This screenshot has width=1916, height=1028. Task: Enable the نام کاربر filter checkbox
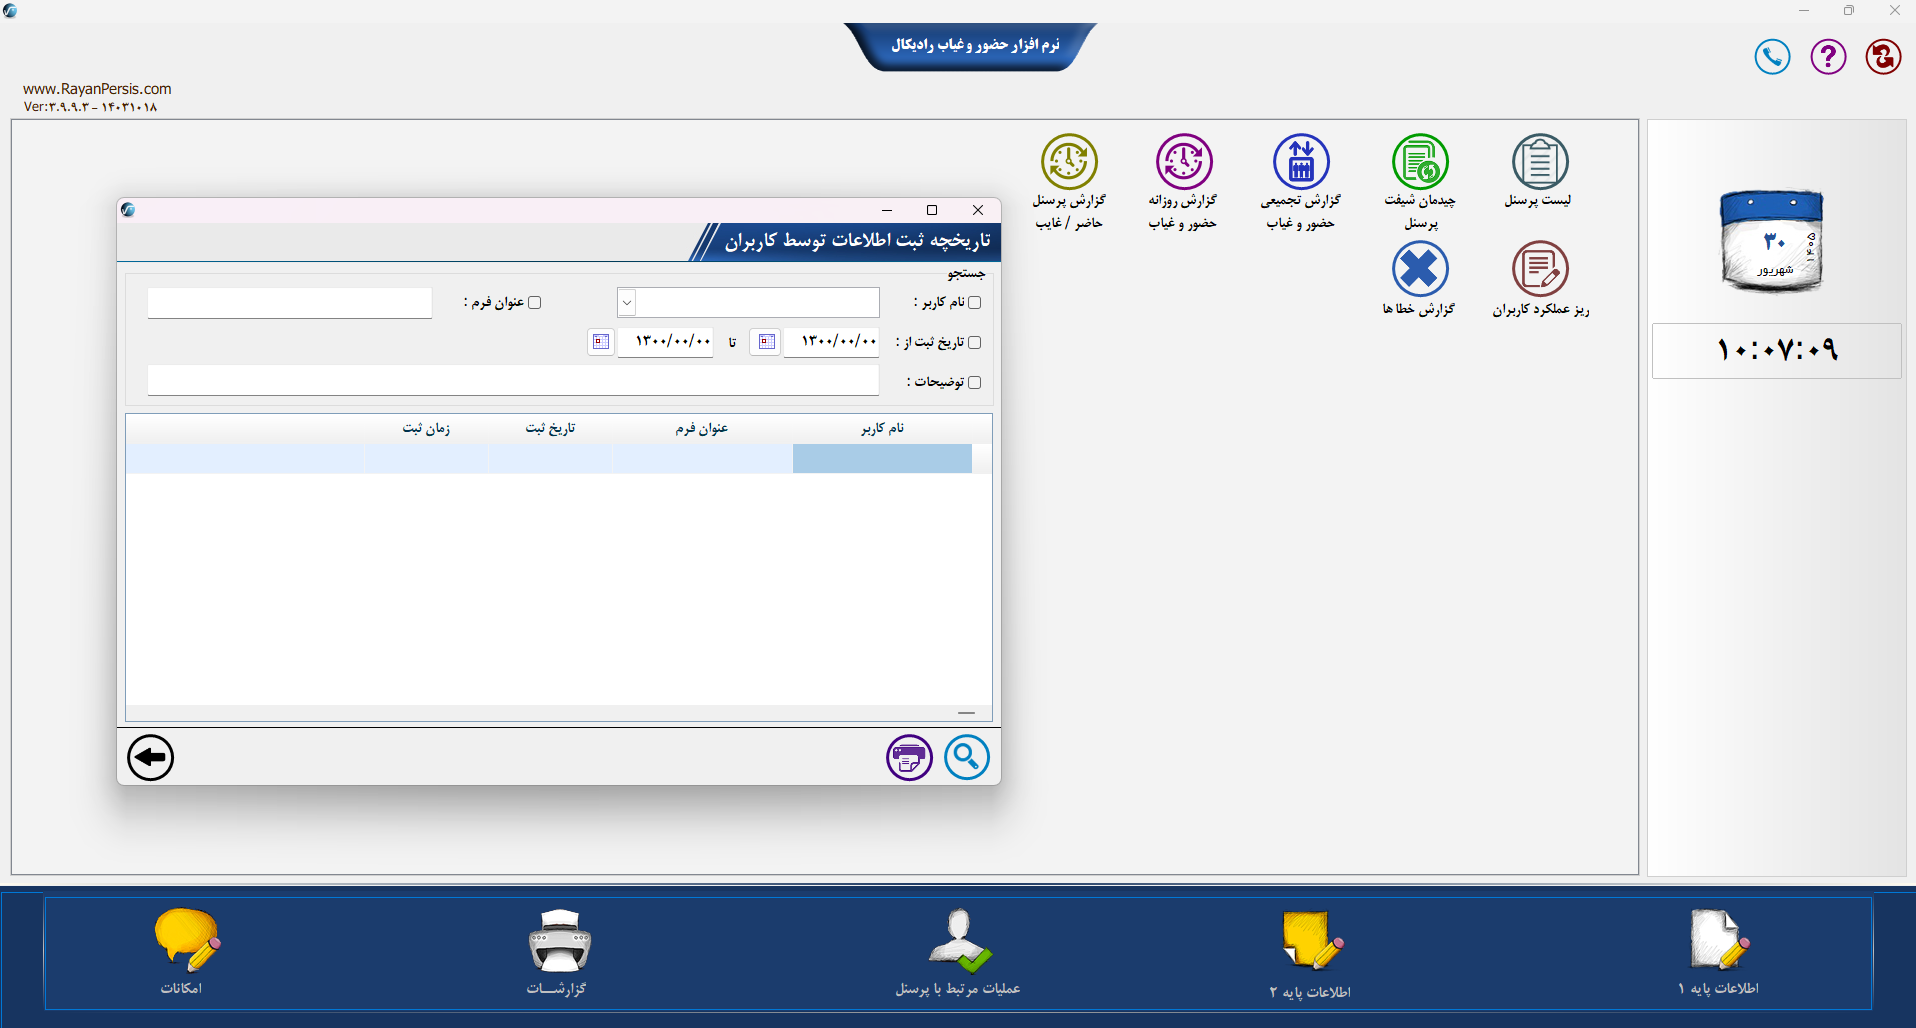point(975,302)
